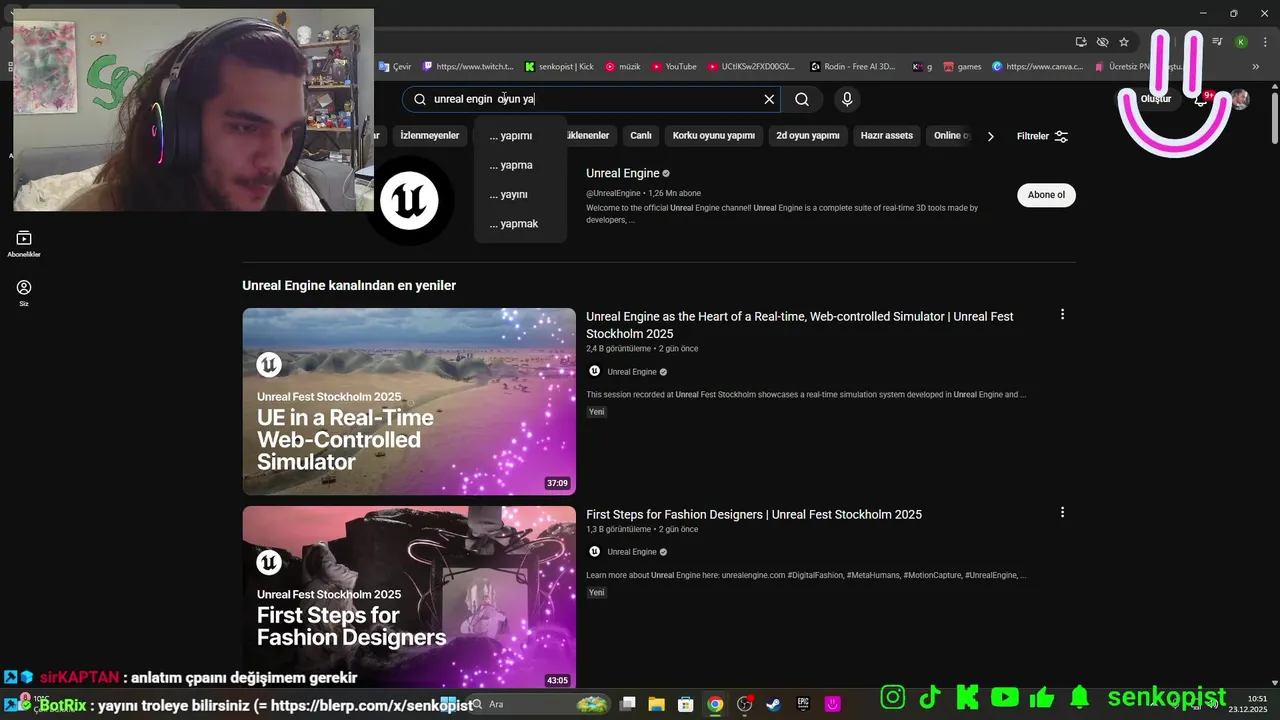Open Task View on the taskbar
This screenshot has height=720, width=1280.
pos(627,704)
